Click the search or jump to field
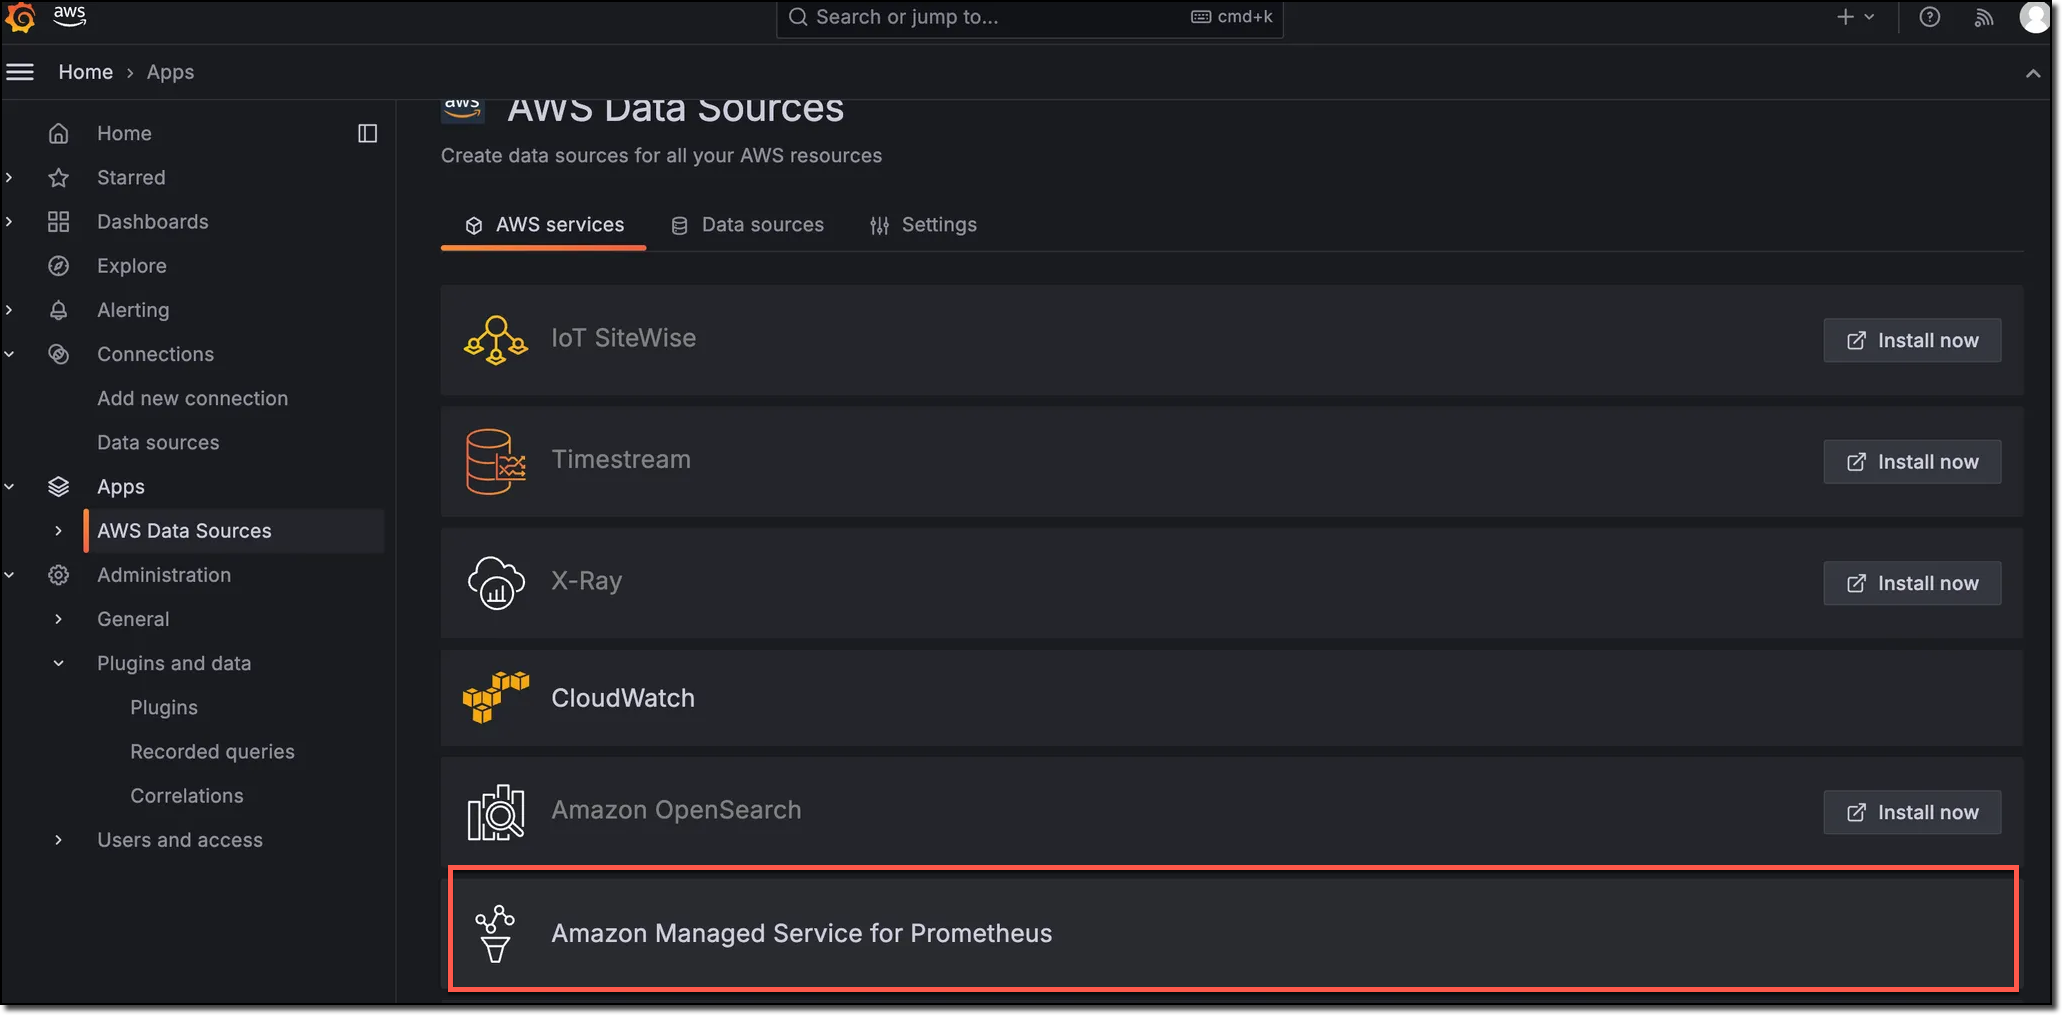2062x1015 pixels. (x=1000, y=17)
